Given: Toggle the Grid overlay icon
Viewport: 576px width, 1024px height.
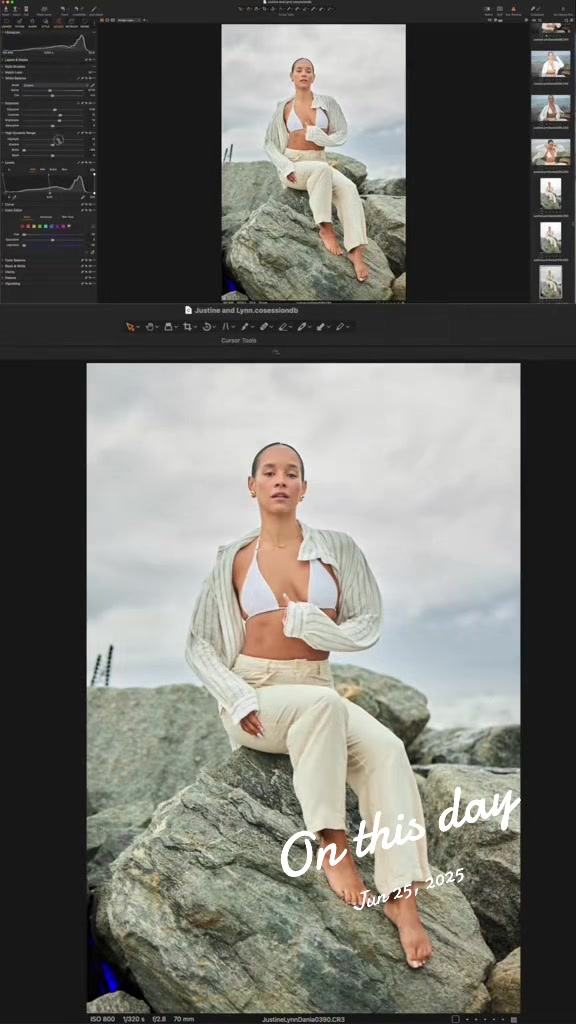Looking at the screenshot, I should pyautogui.click(x=500, y=9).
